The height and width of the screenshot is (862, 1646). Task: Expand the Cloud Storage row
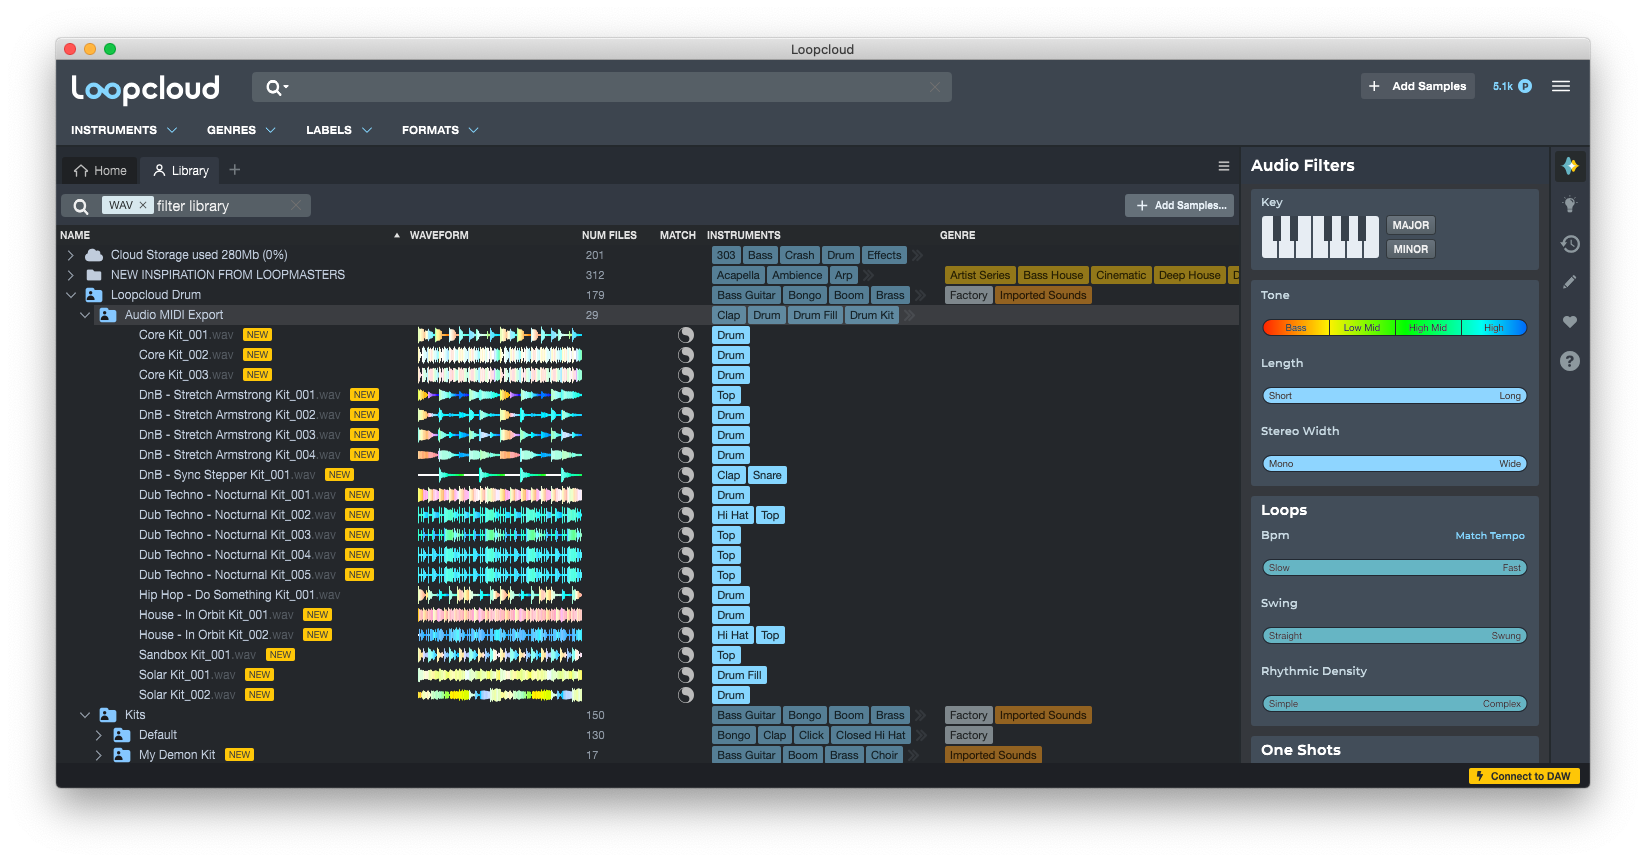coord(70,255)
